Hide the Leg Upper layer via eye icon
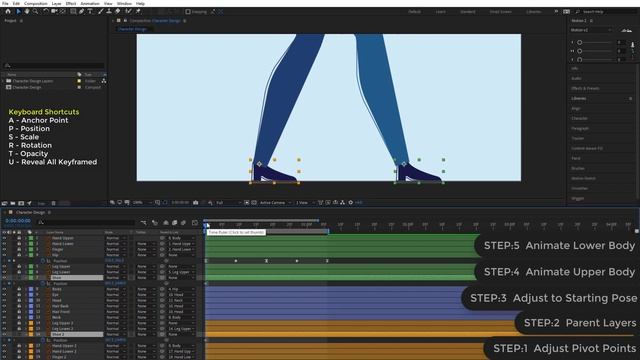640x360 pixels. click(x=4, y=266)
